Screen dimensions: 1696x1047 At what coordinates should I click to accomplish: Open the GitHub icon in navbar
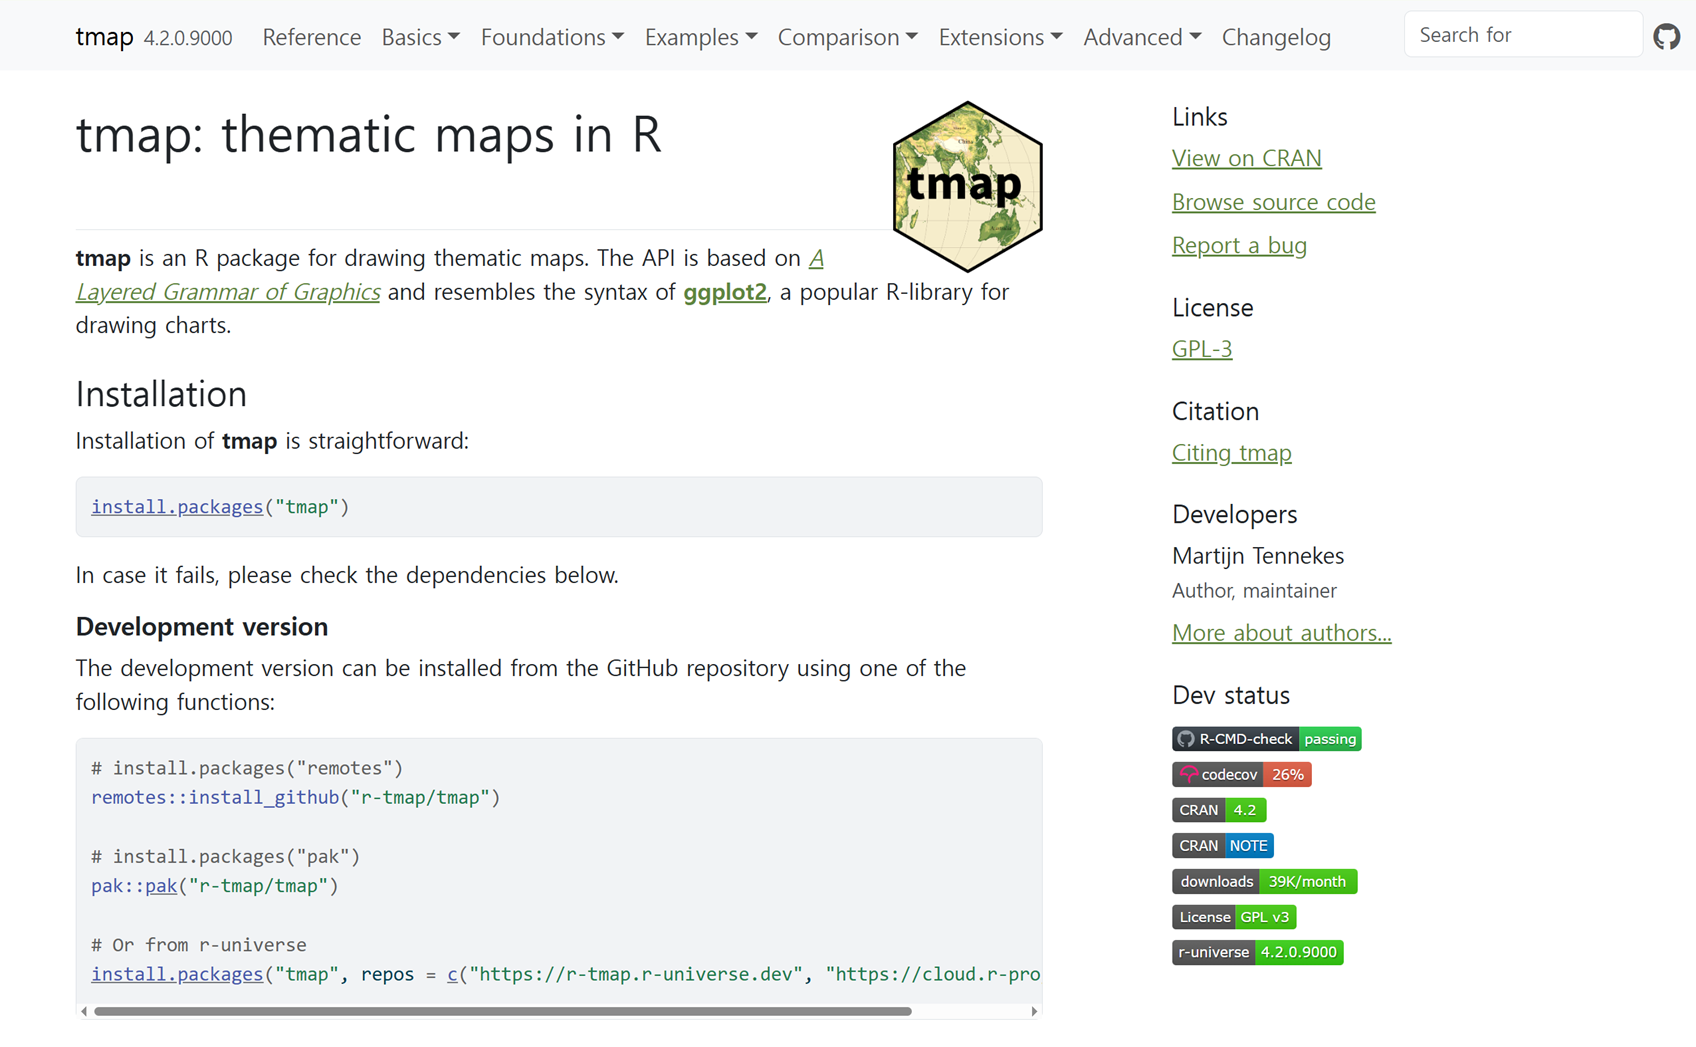click(1666, 37)
